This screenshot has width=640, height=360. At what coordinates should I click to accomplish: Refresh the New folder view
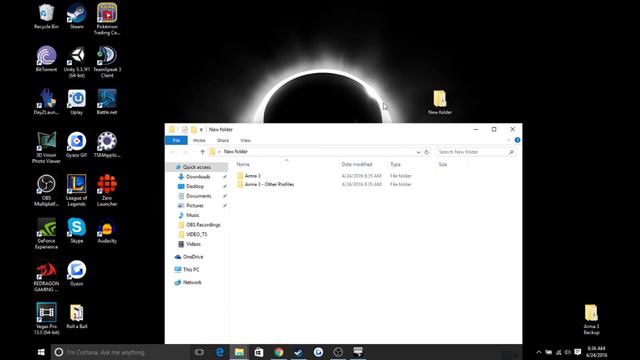(x=427, y=152)
